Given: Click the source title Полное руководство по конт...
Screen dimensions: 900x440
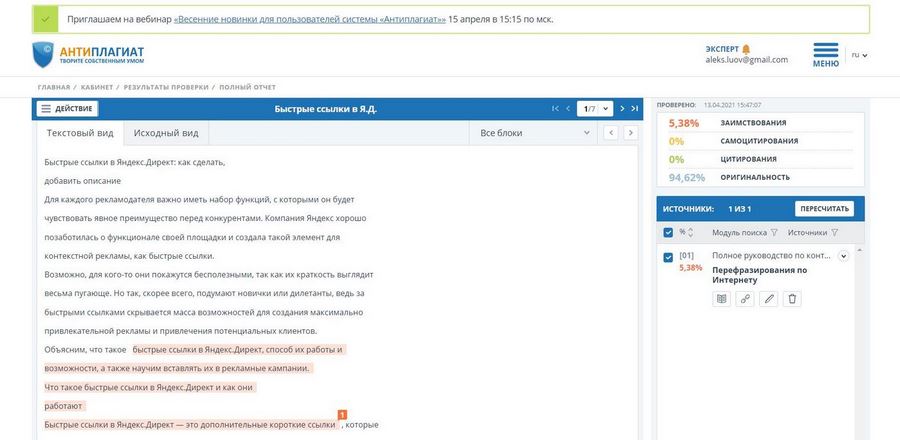Looking at the screenshot, I should point(771,255).
